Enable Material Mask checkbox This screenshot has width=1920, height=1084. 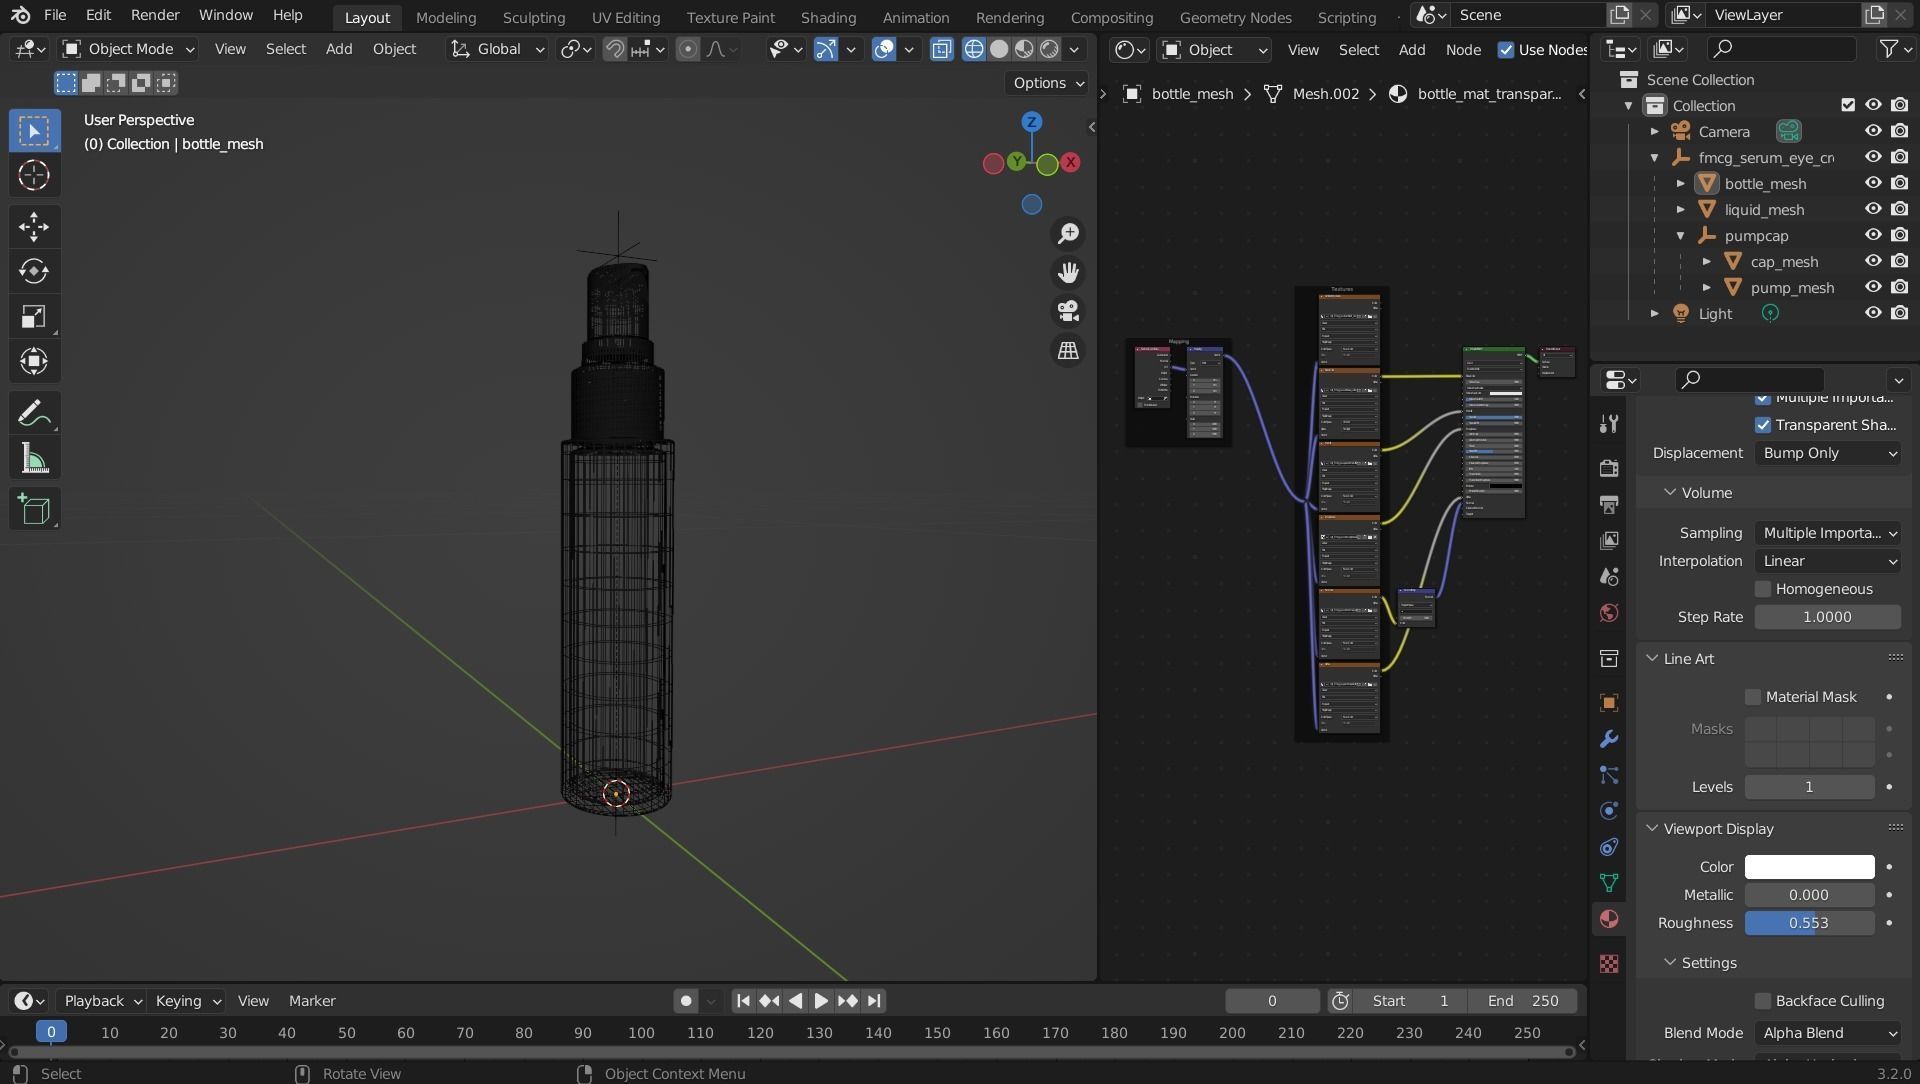click(1753, 697)
